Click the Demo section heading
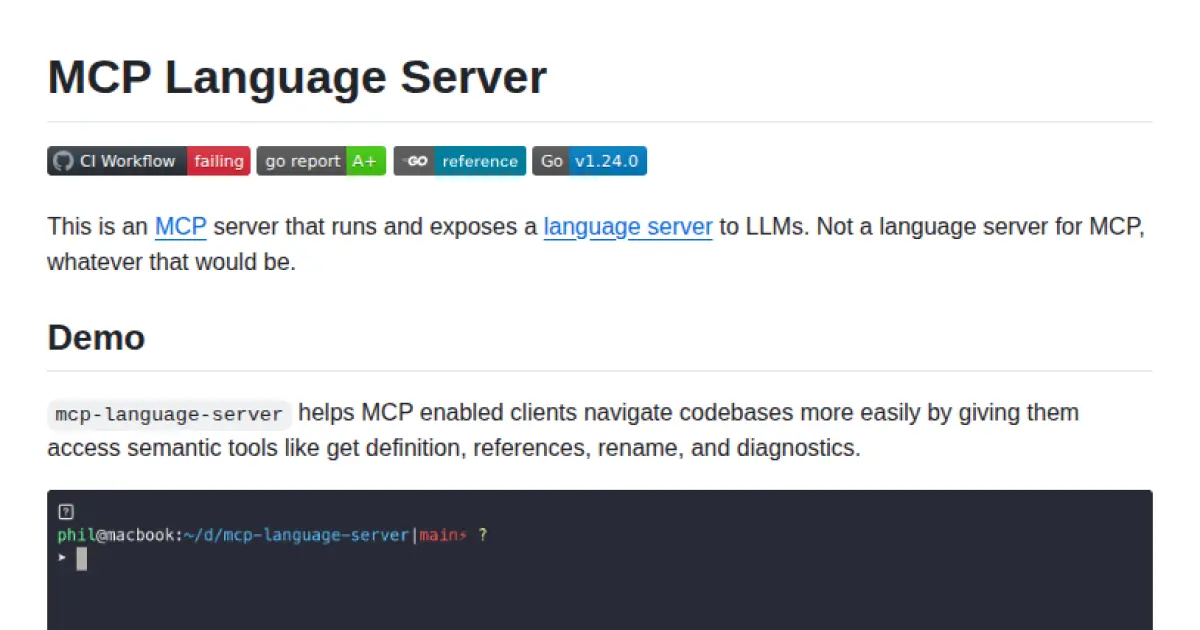 click(96, 338)
